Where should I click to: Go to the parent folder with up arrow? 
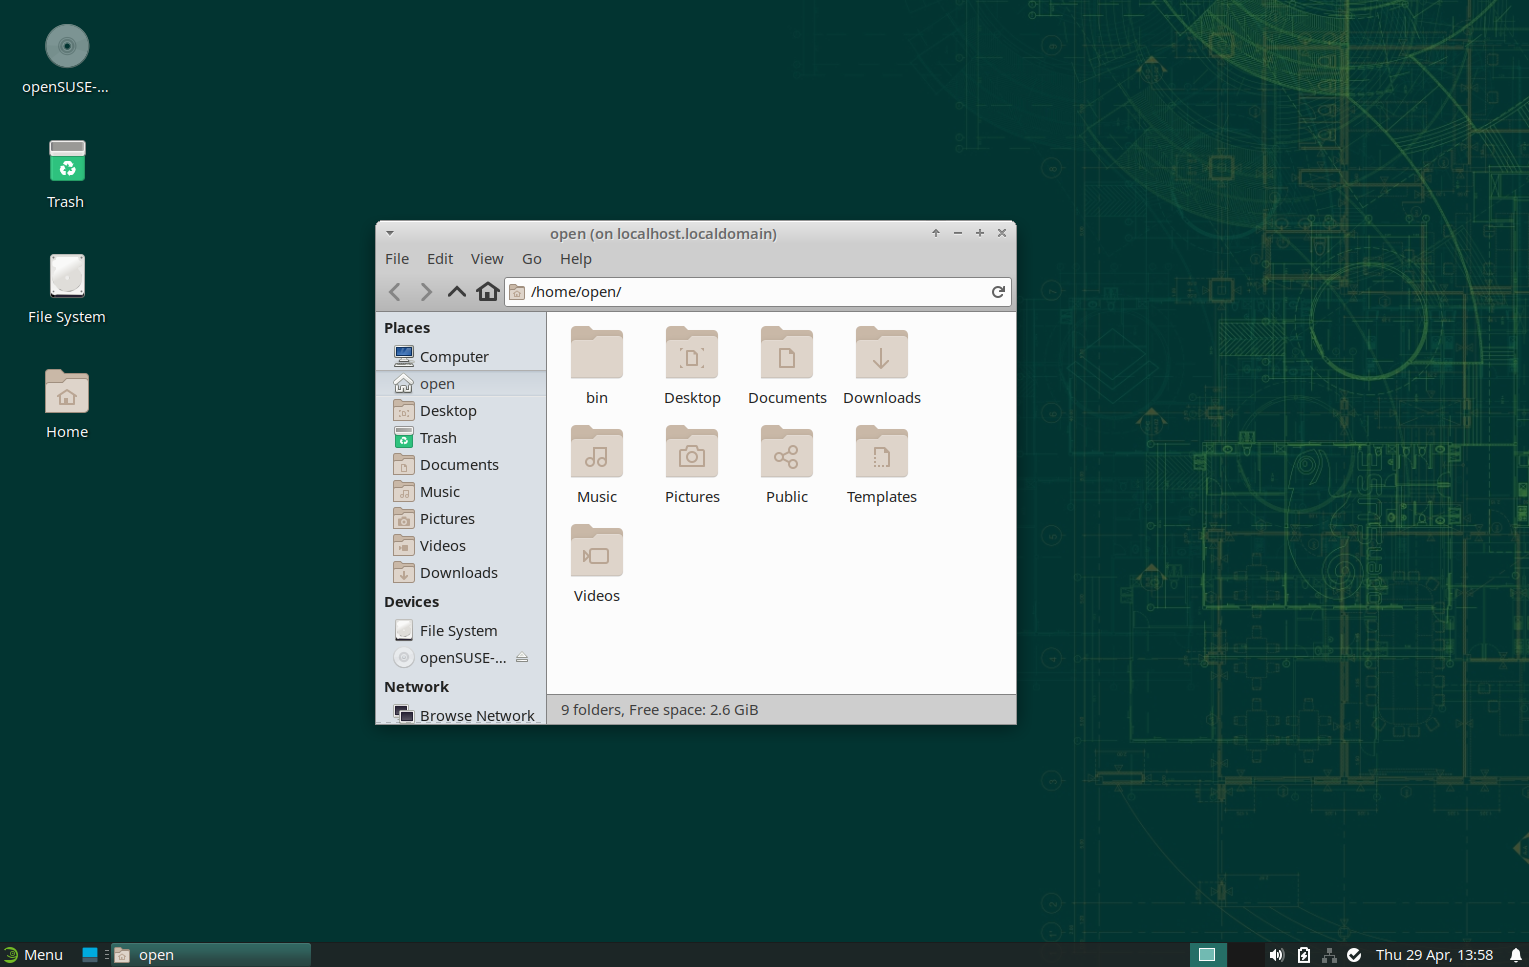pyautogui.click(x=457, y=292)
